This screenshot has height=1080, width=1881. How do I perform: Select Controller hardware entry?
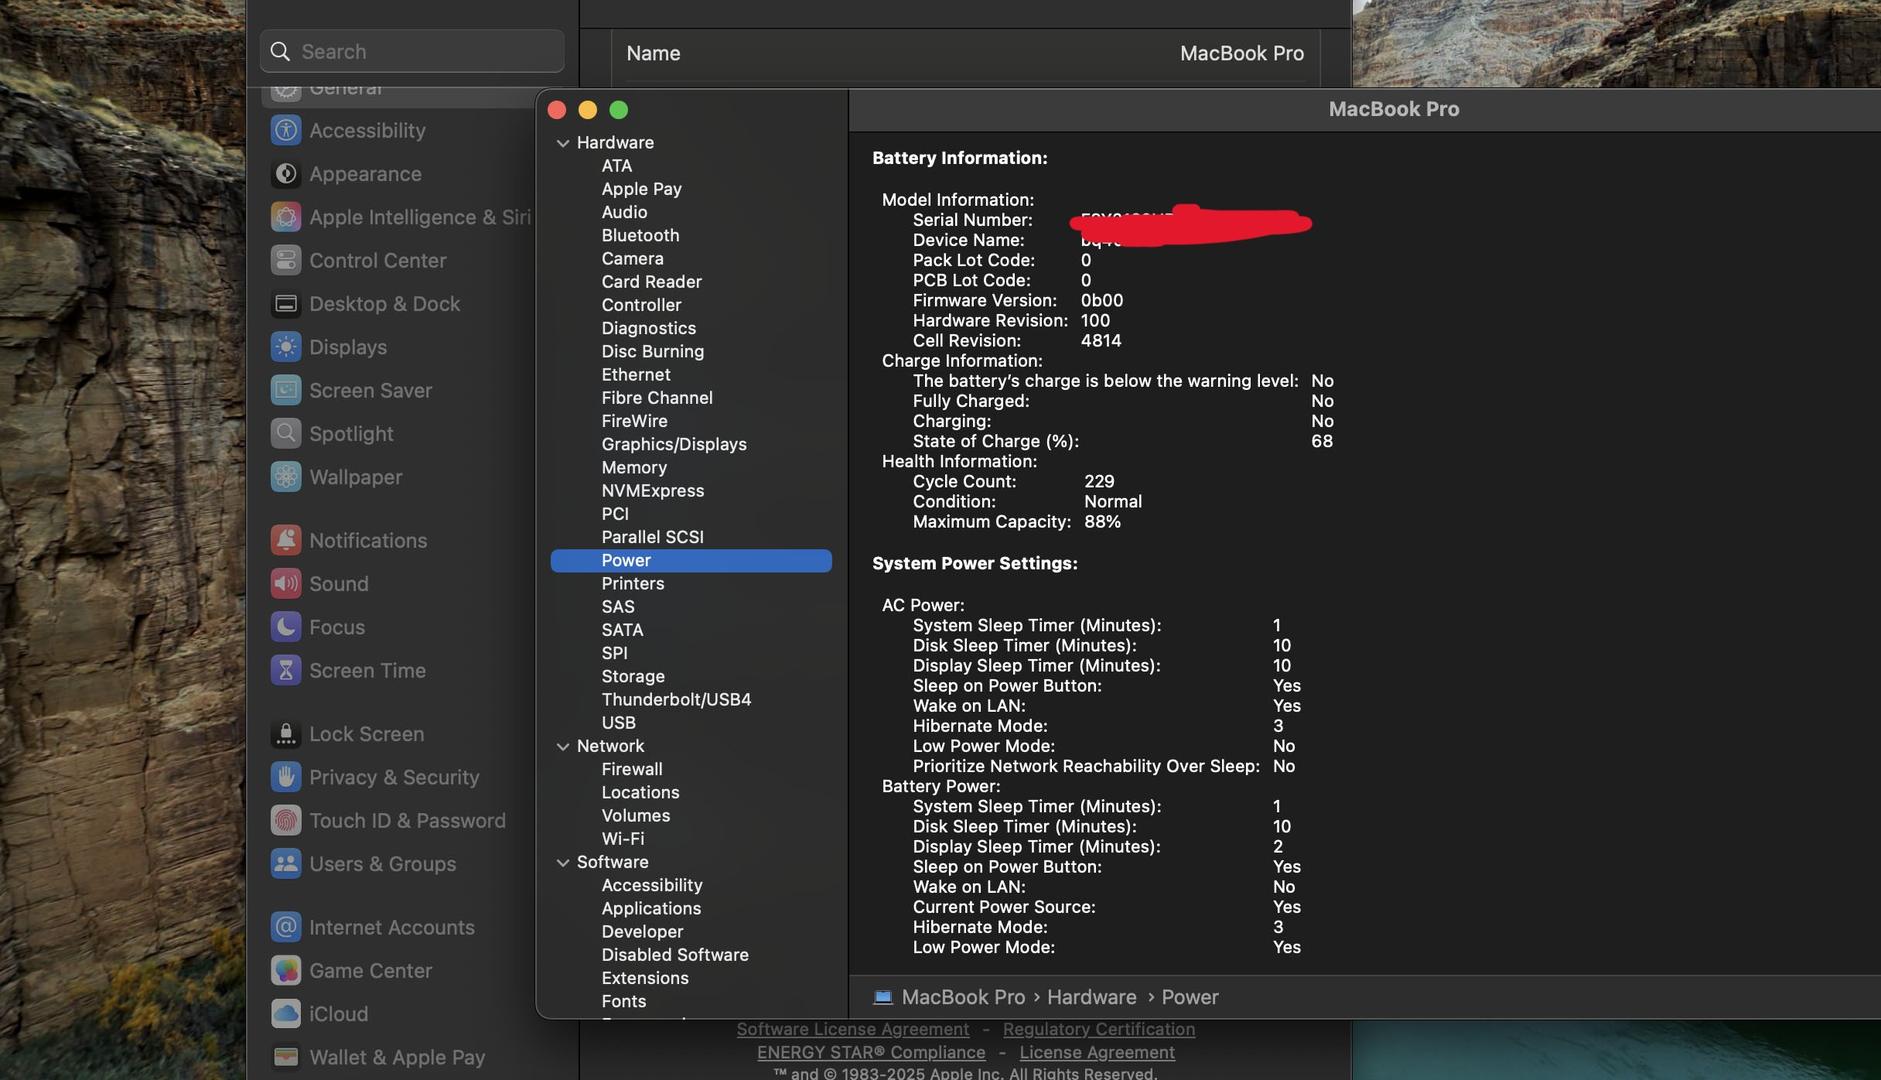click(641, 305)
